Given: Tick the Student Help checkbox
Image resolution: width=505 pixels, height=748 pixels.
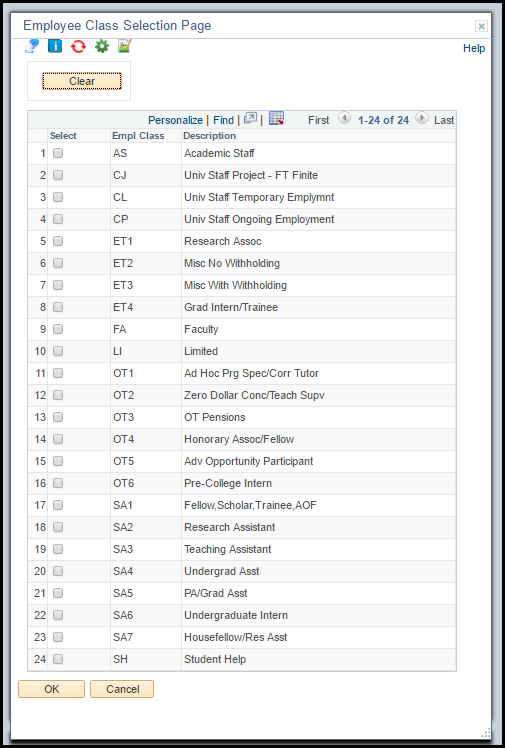Looking at the screenshot, I should tap(58, 659).
